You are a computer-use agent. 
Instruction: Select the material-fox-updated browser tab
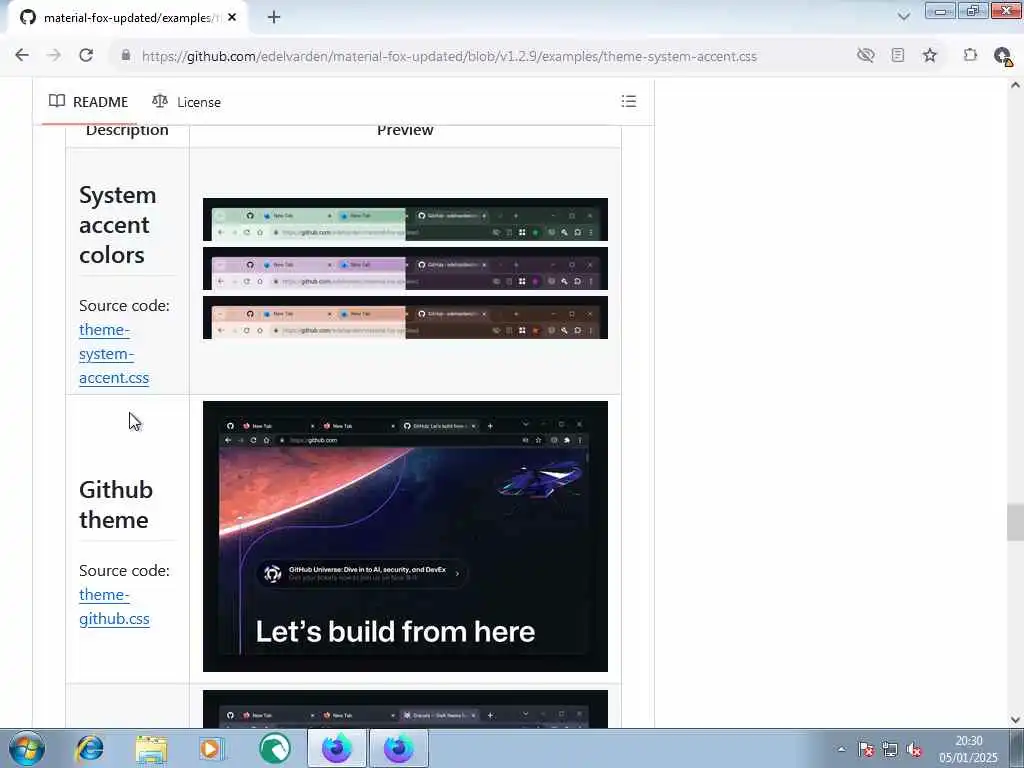[x=128, y=18]
